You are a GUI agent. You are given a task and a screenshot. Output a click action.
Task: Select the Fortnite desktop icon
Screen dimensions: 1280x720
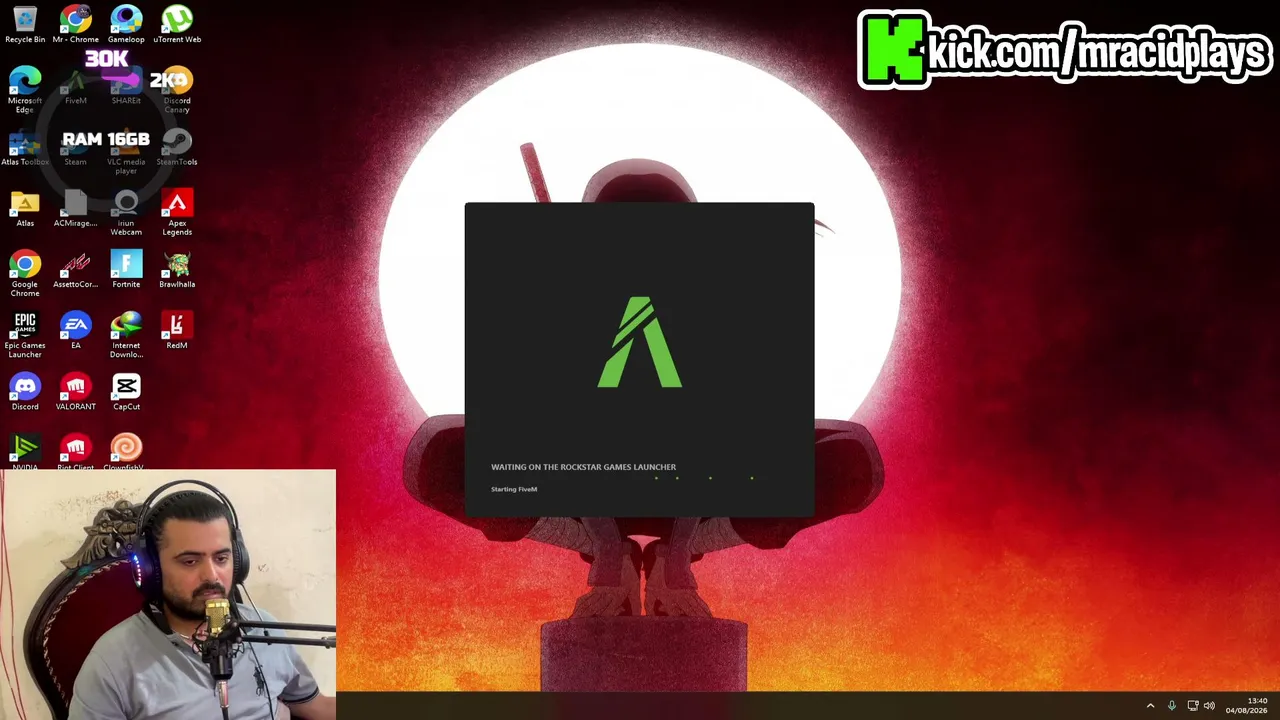(126, 270)
